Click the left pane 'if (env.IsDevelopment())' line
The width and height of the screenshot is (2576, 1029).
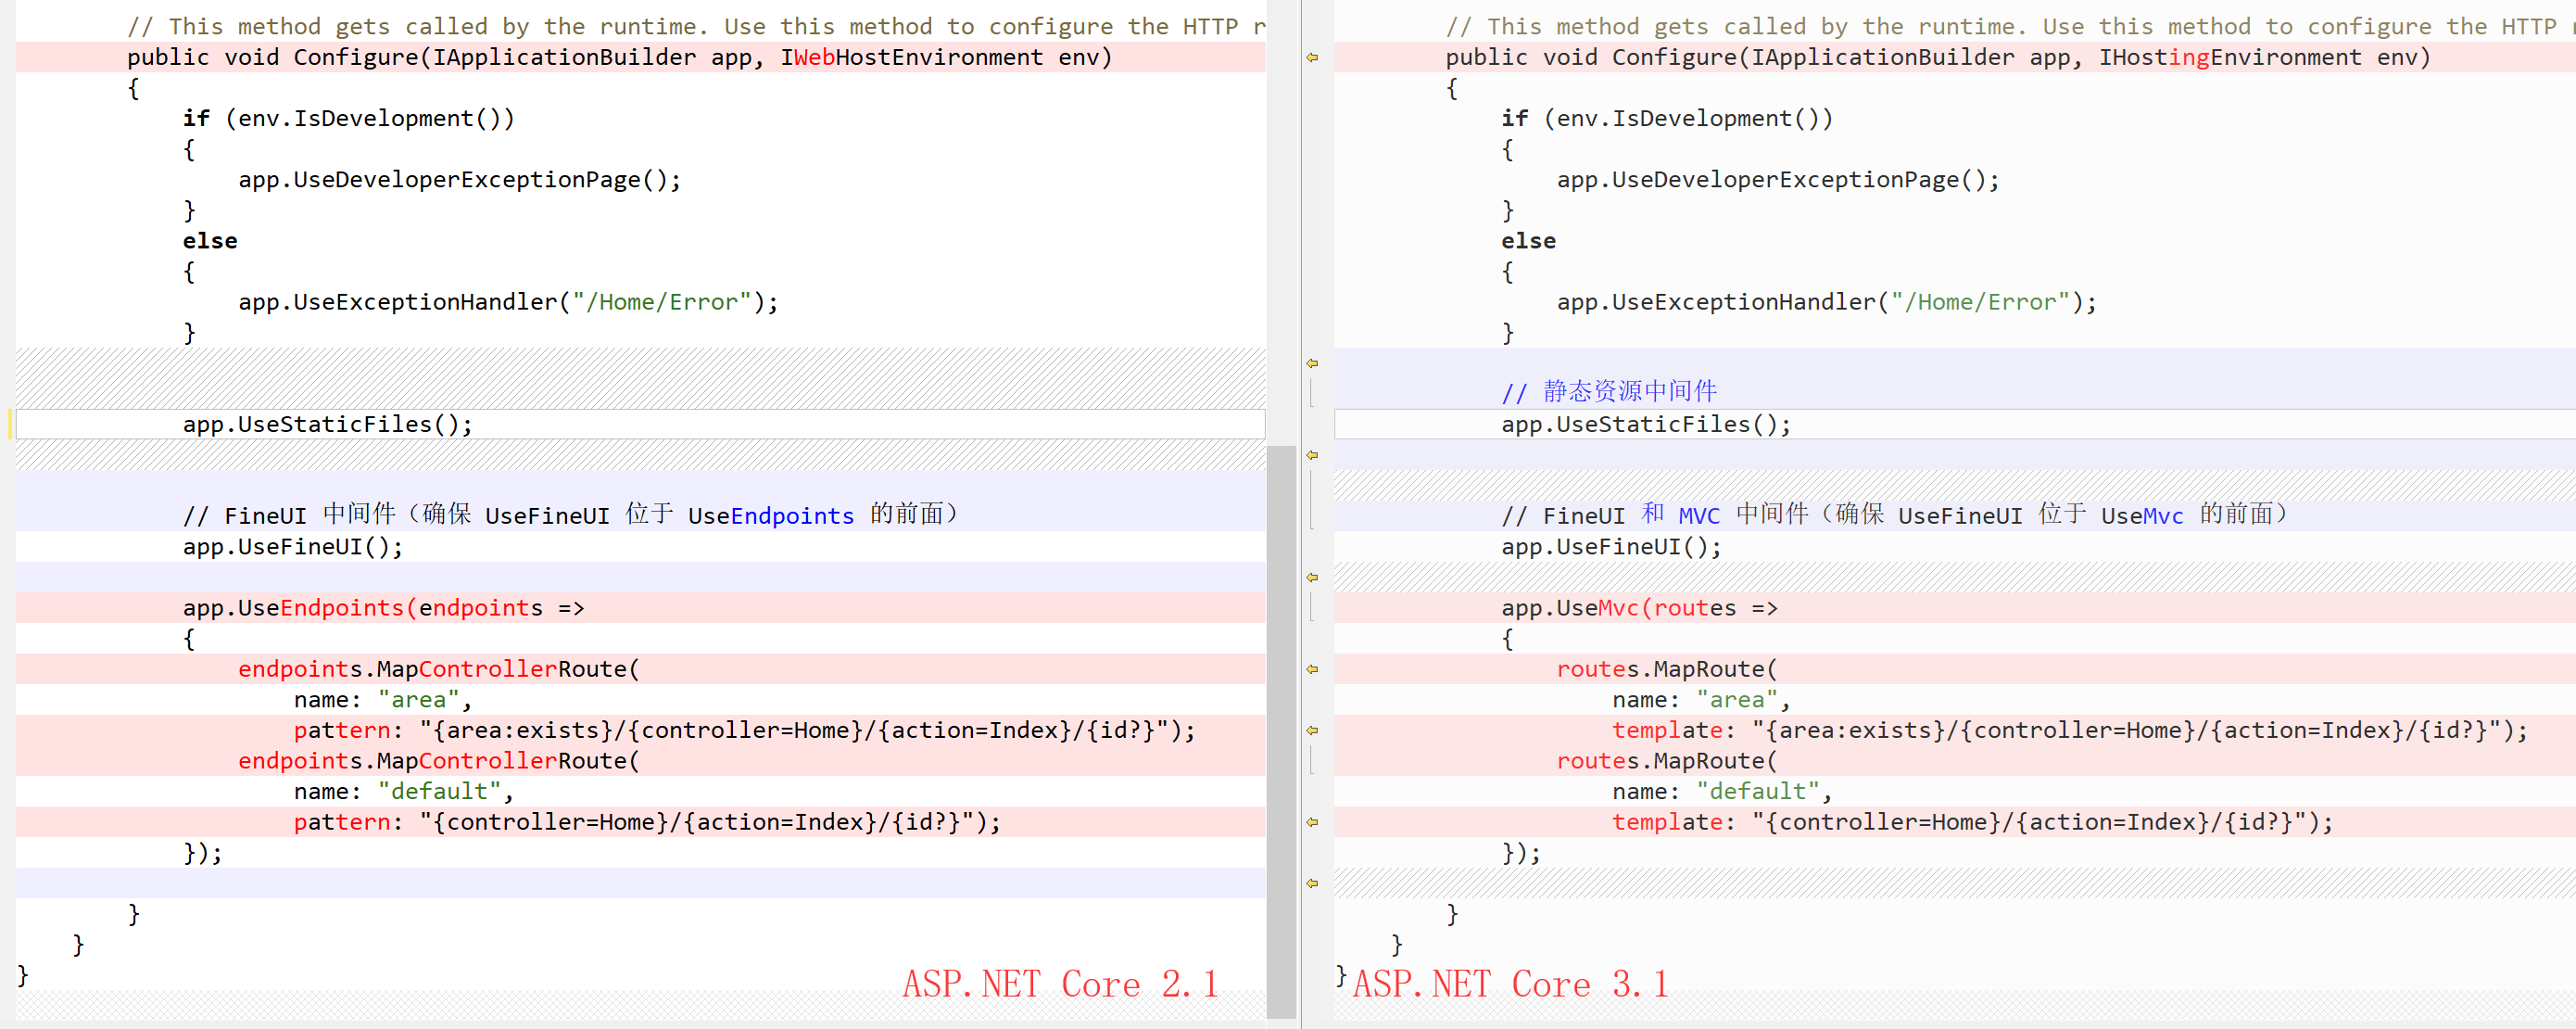click(x=348, y=119)
